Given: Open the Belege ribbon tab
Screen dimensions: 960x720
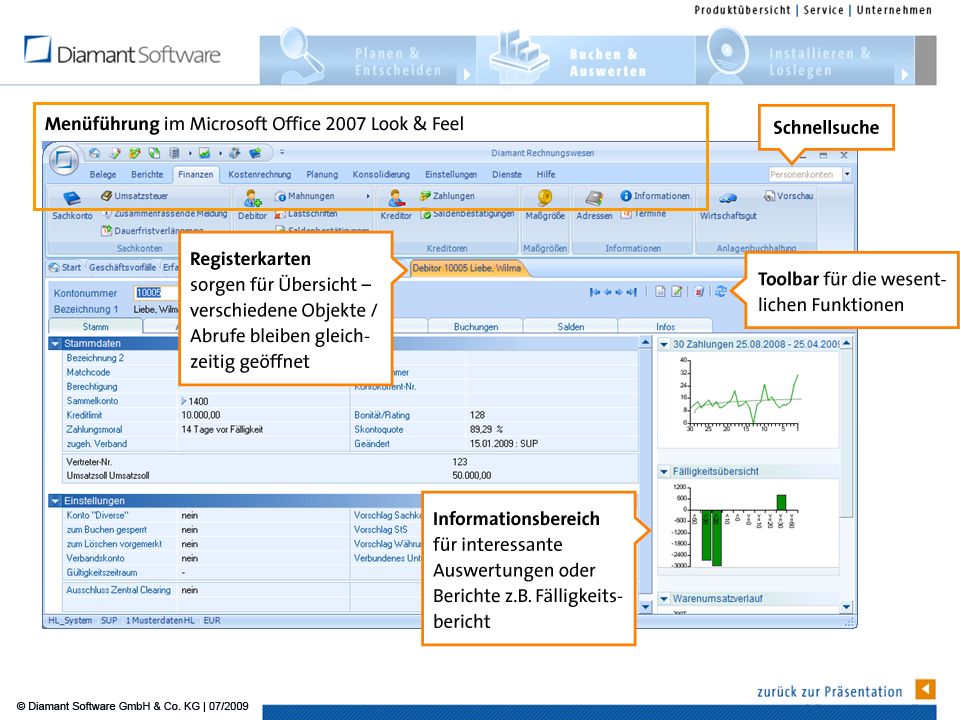Looking at the screenshot, I should point(103,174).
